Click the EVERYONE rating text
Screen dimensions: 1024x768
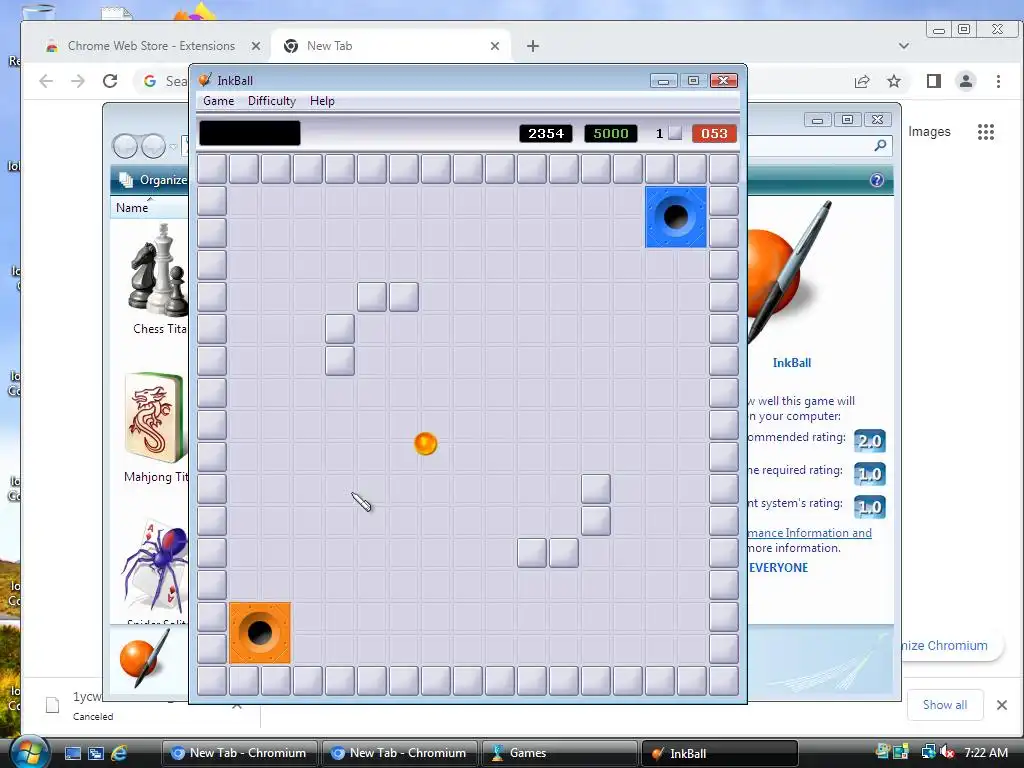pyautogui.click(x=778, y=568)
